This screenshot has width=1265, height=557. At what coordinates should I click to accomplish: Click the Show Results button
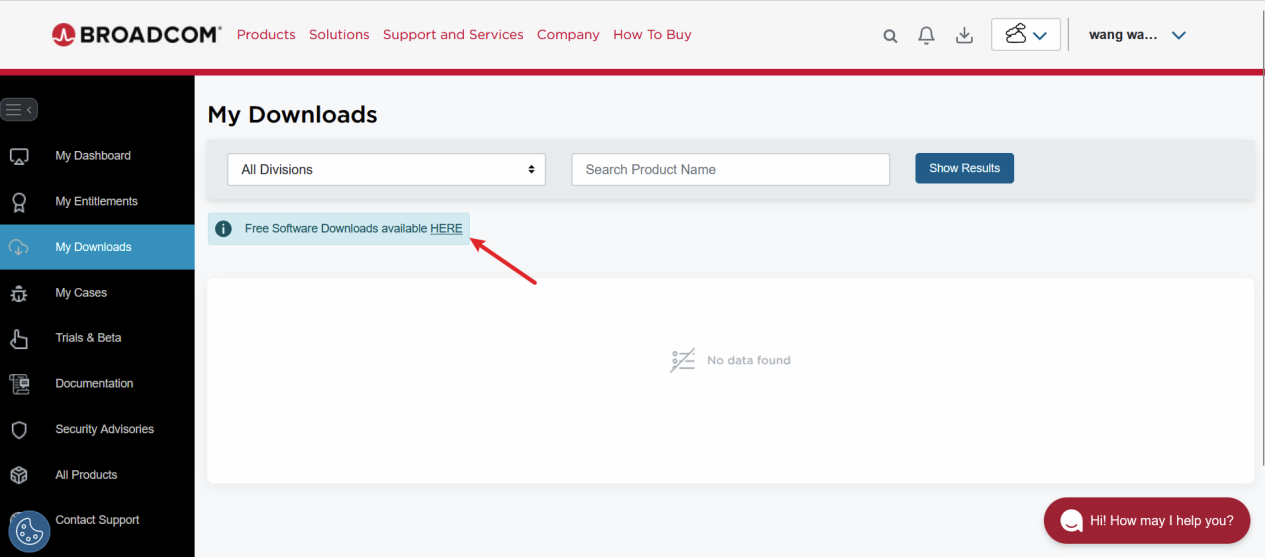(964, 168)
